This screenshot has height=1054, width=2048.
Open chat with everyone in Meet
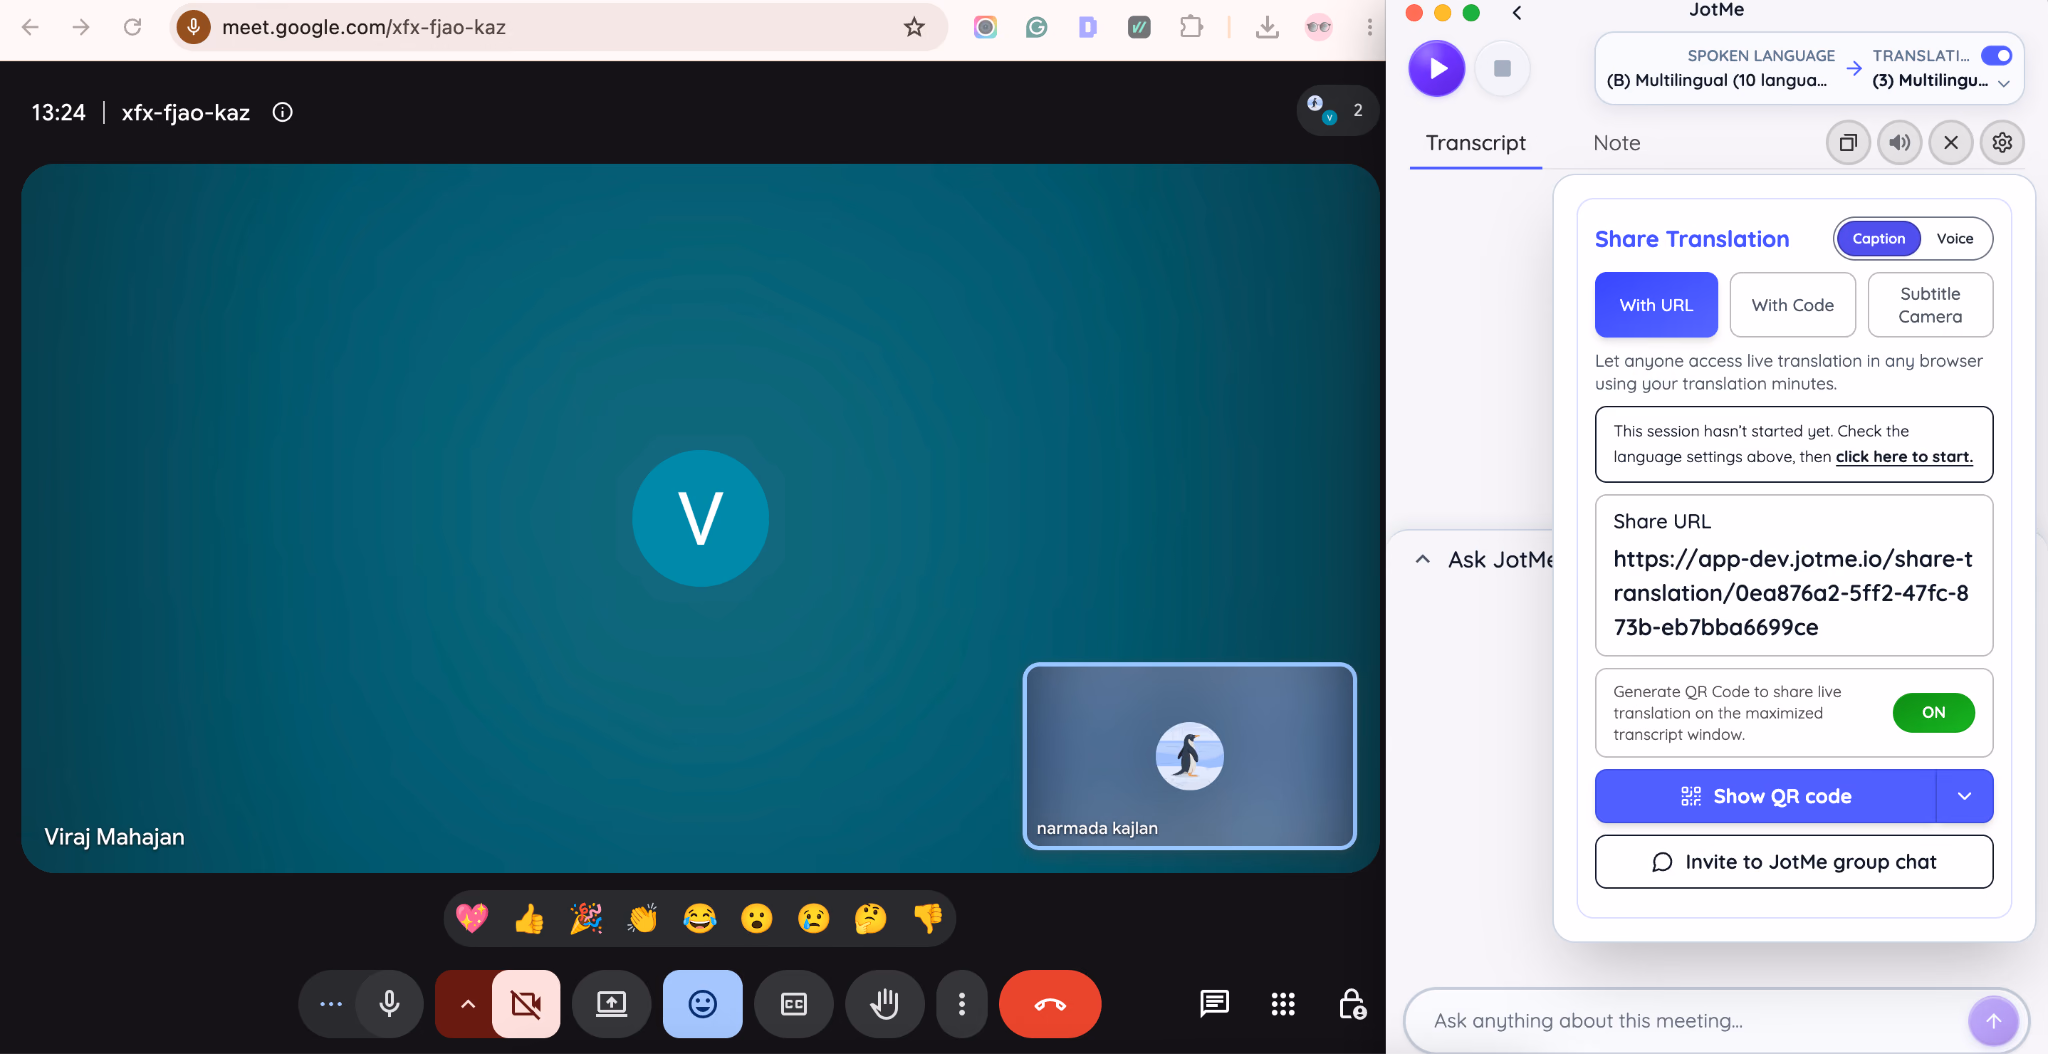[x=1214, y=1003]
